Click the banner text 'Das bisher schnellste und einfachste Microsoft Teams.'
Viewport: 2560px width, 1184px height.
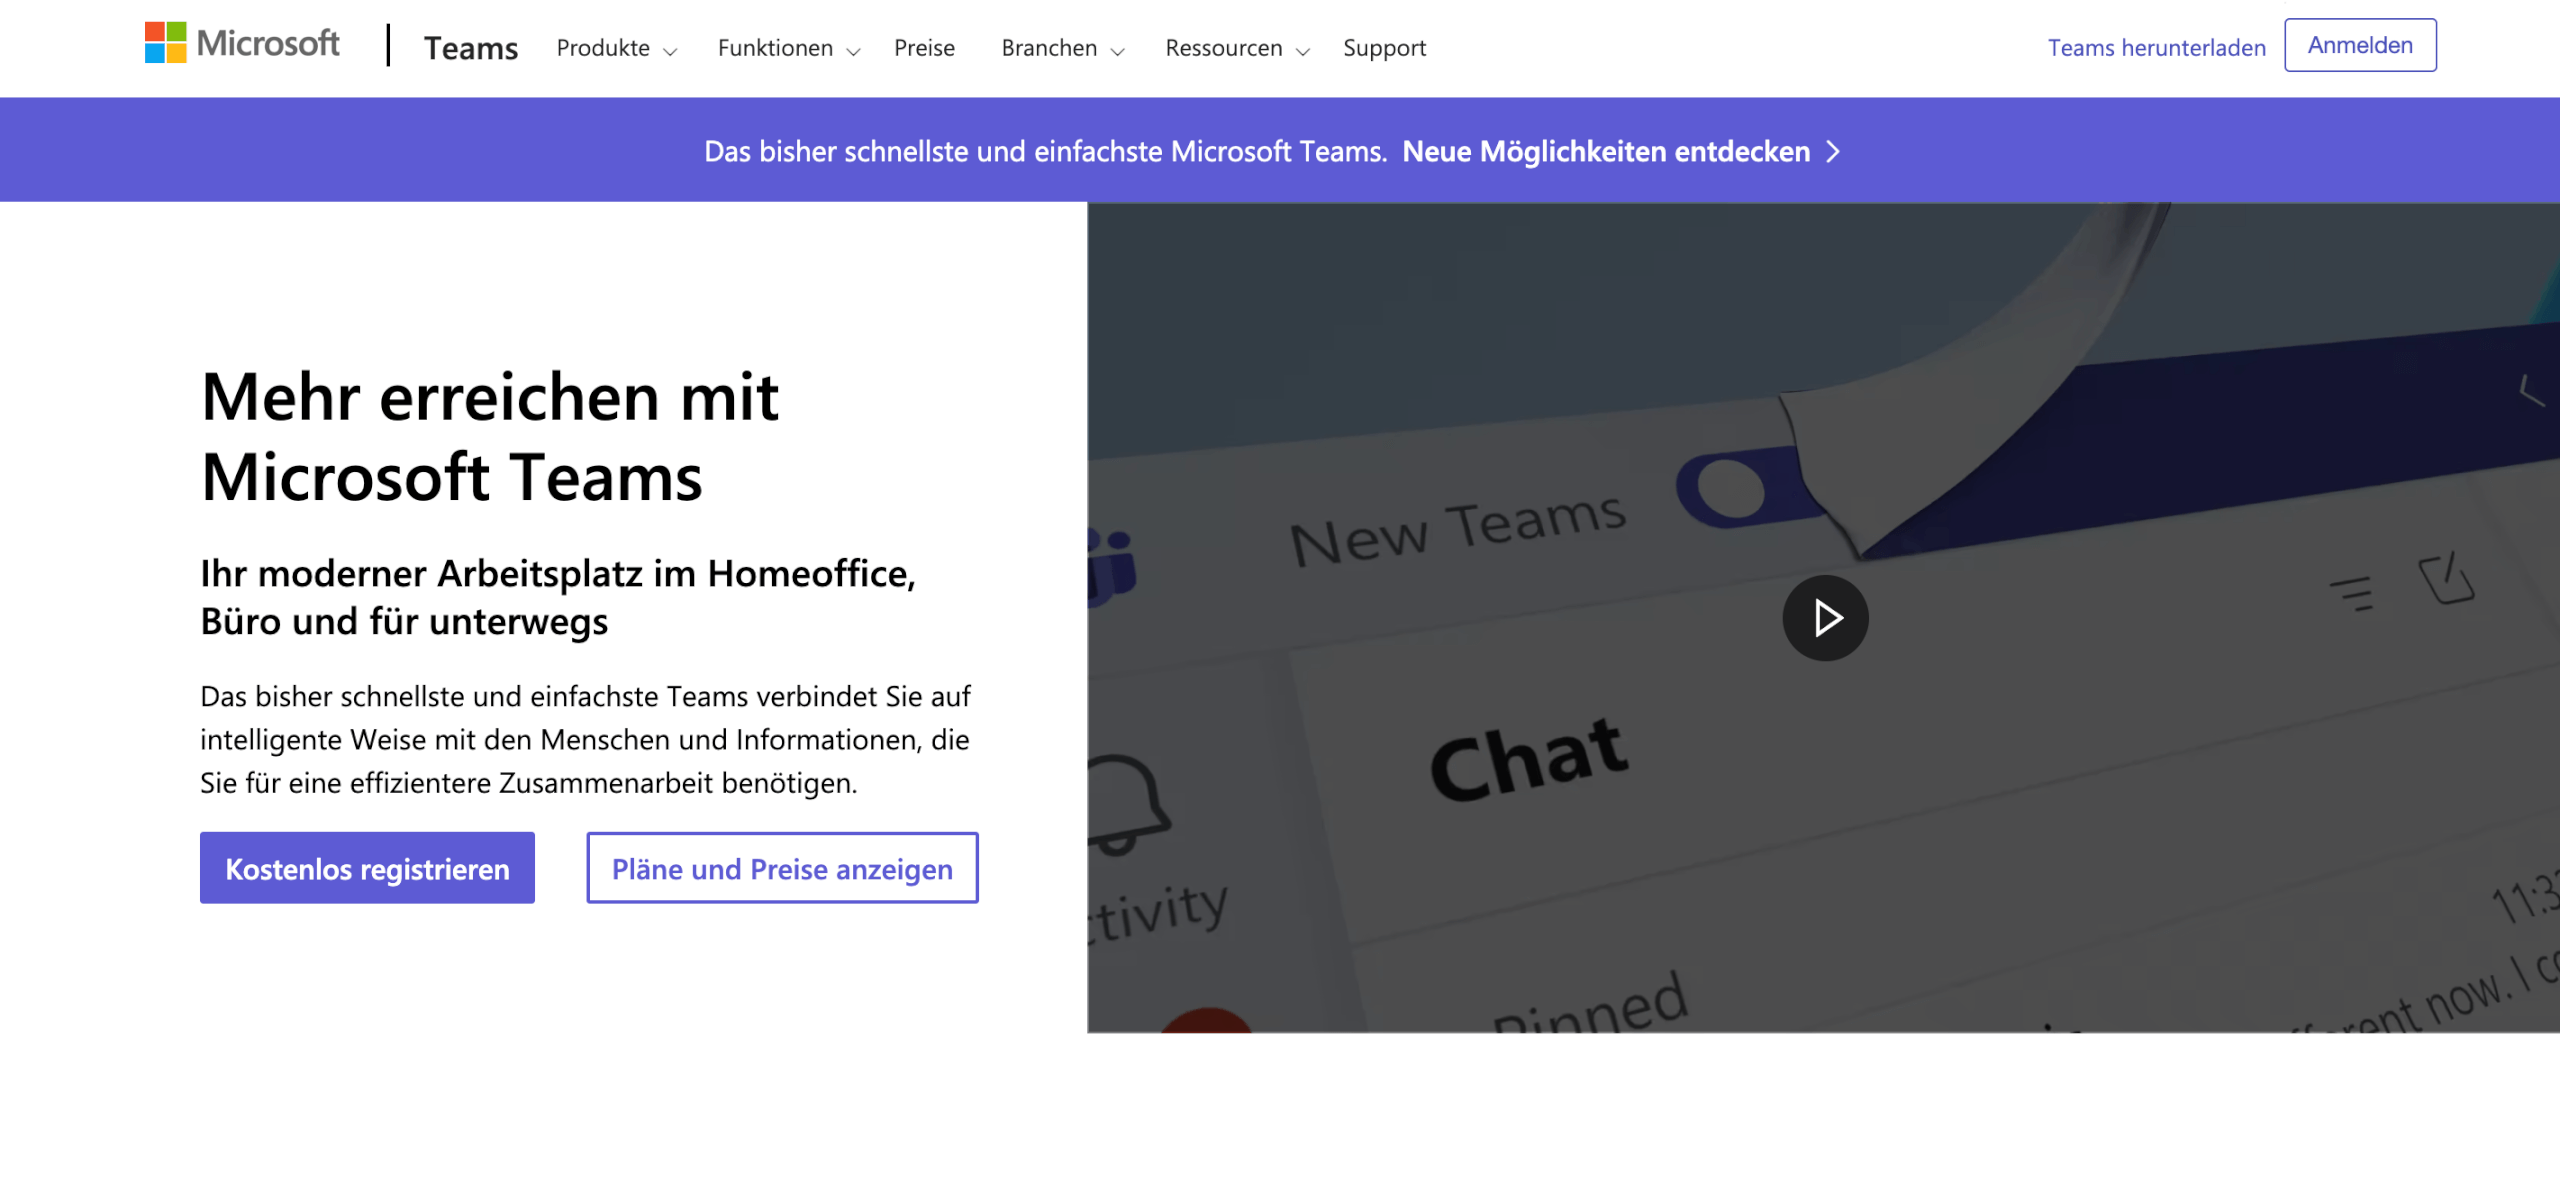(1045, 152)
